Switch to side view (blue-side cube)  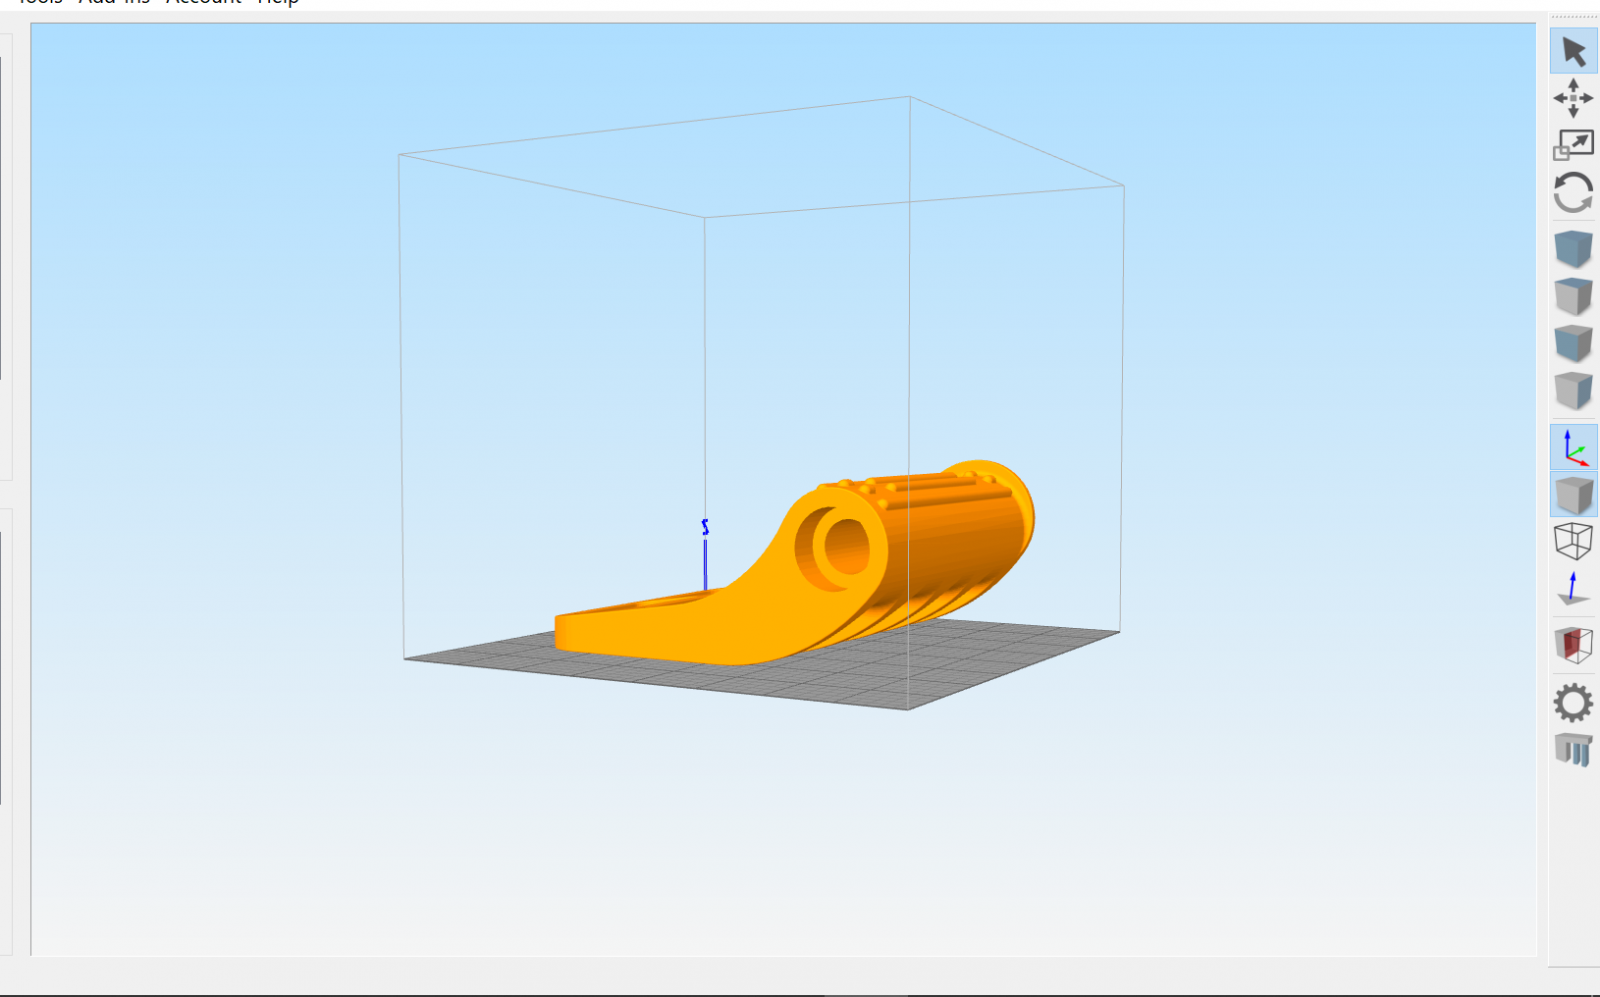1573,390
